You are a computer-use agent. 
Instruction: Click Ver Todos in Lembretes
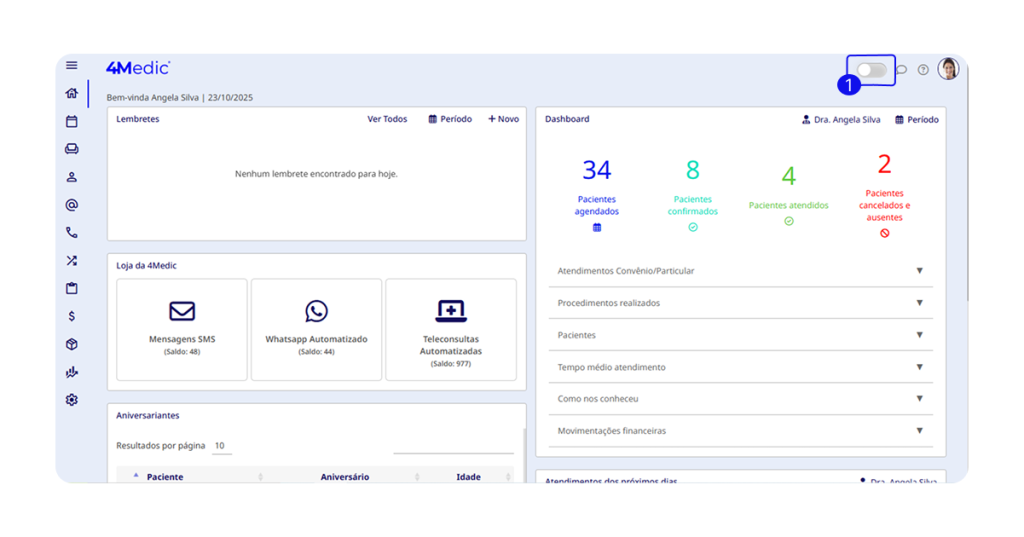(387, 119)
